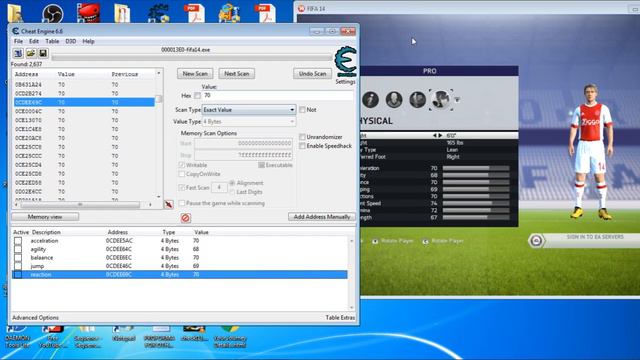Open the red monster face desktop icon
640x360 pixels.
click(x=88, y=13)
